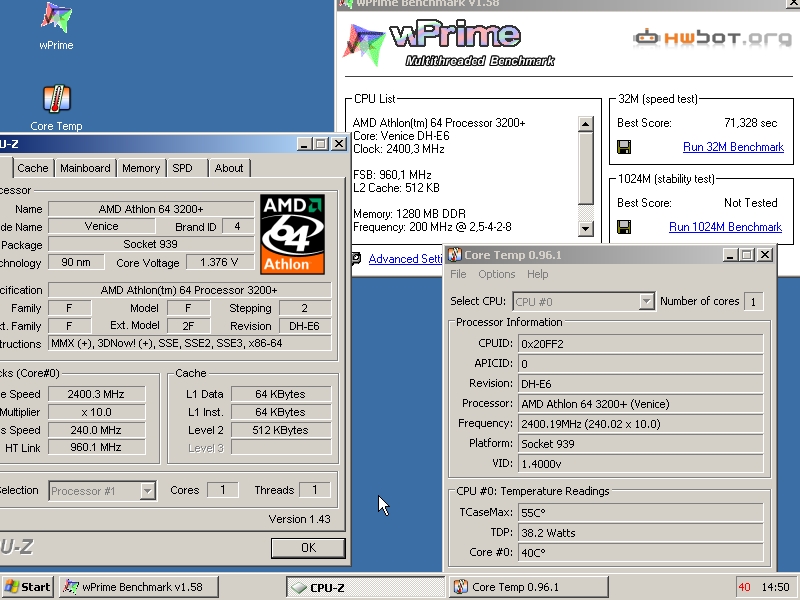Click the Version 1.43 label in CPU-Z
Viewport: 800px width, 600px height.
[x=299, y=519]
